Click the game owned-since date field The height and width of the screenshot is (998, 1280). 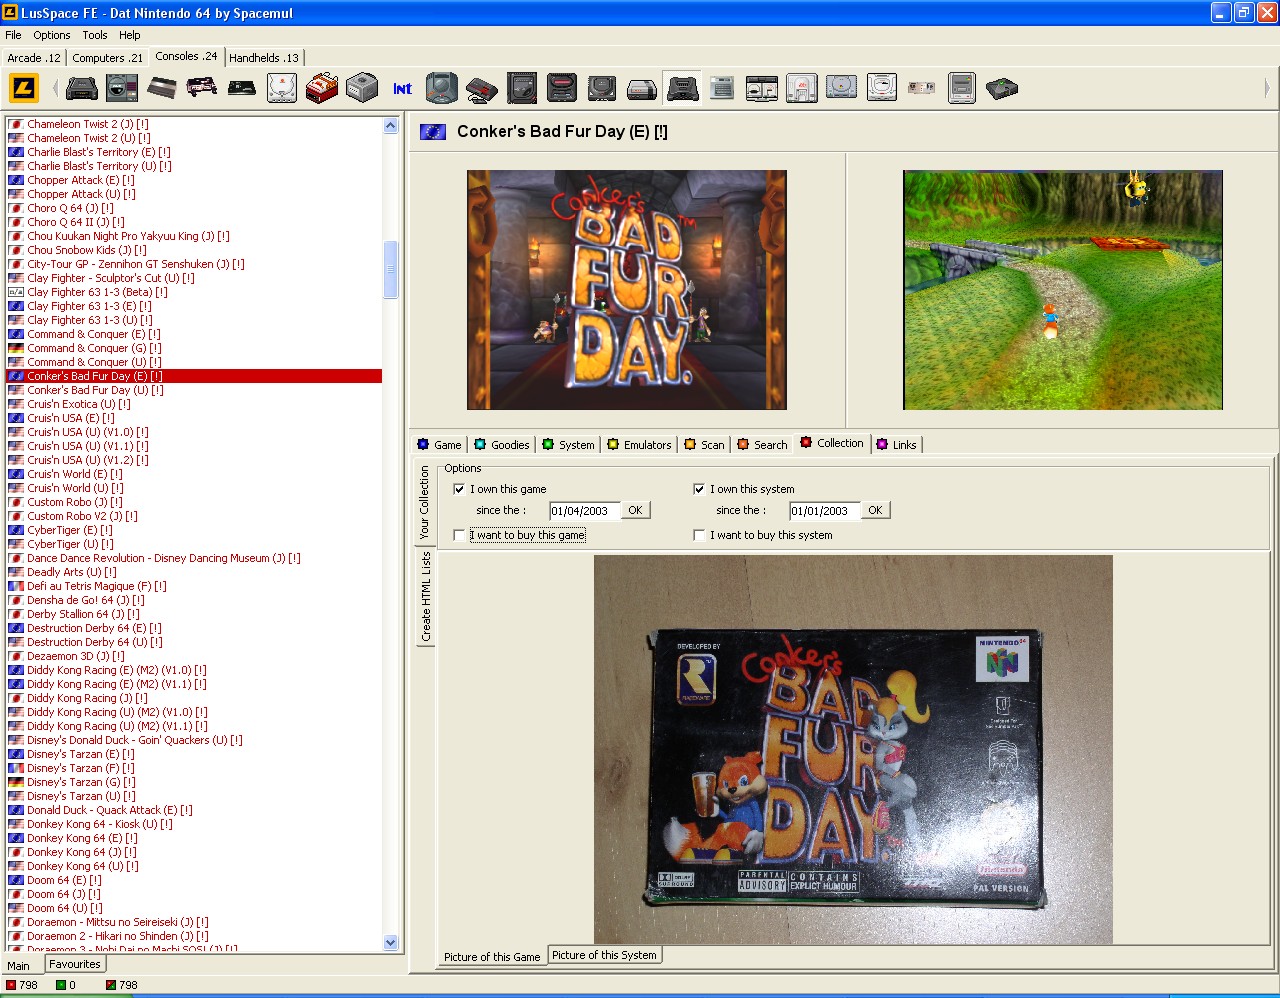584,510
